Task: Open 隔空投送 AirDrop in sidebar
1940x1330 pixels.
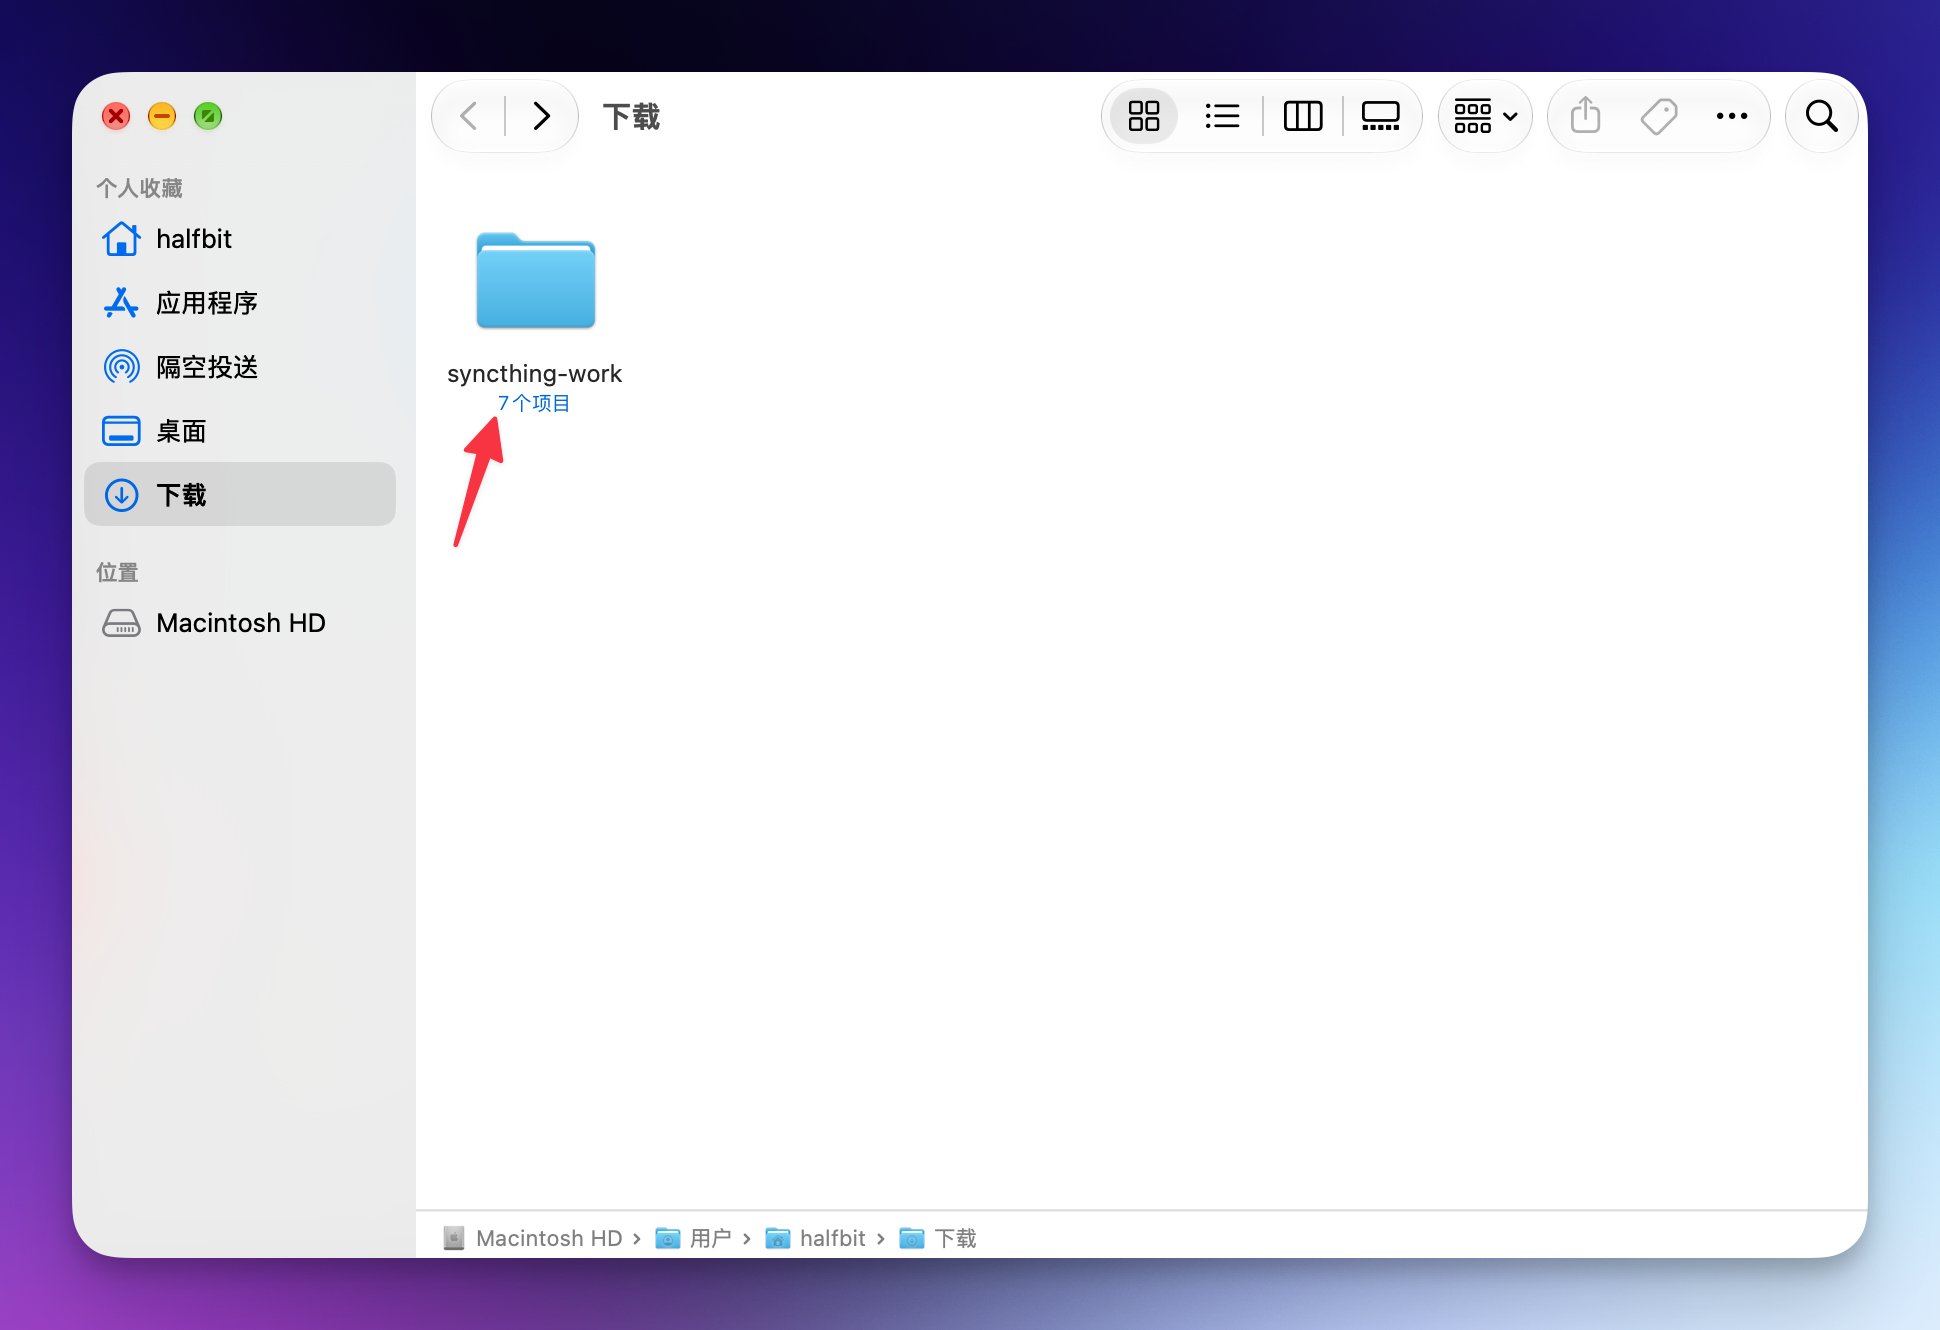Action: [240, 367]
